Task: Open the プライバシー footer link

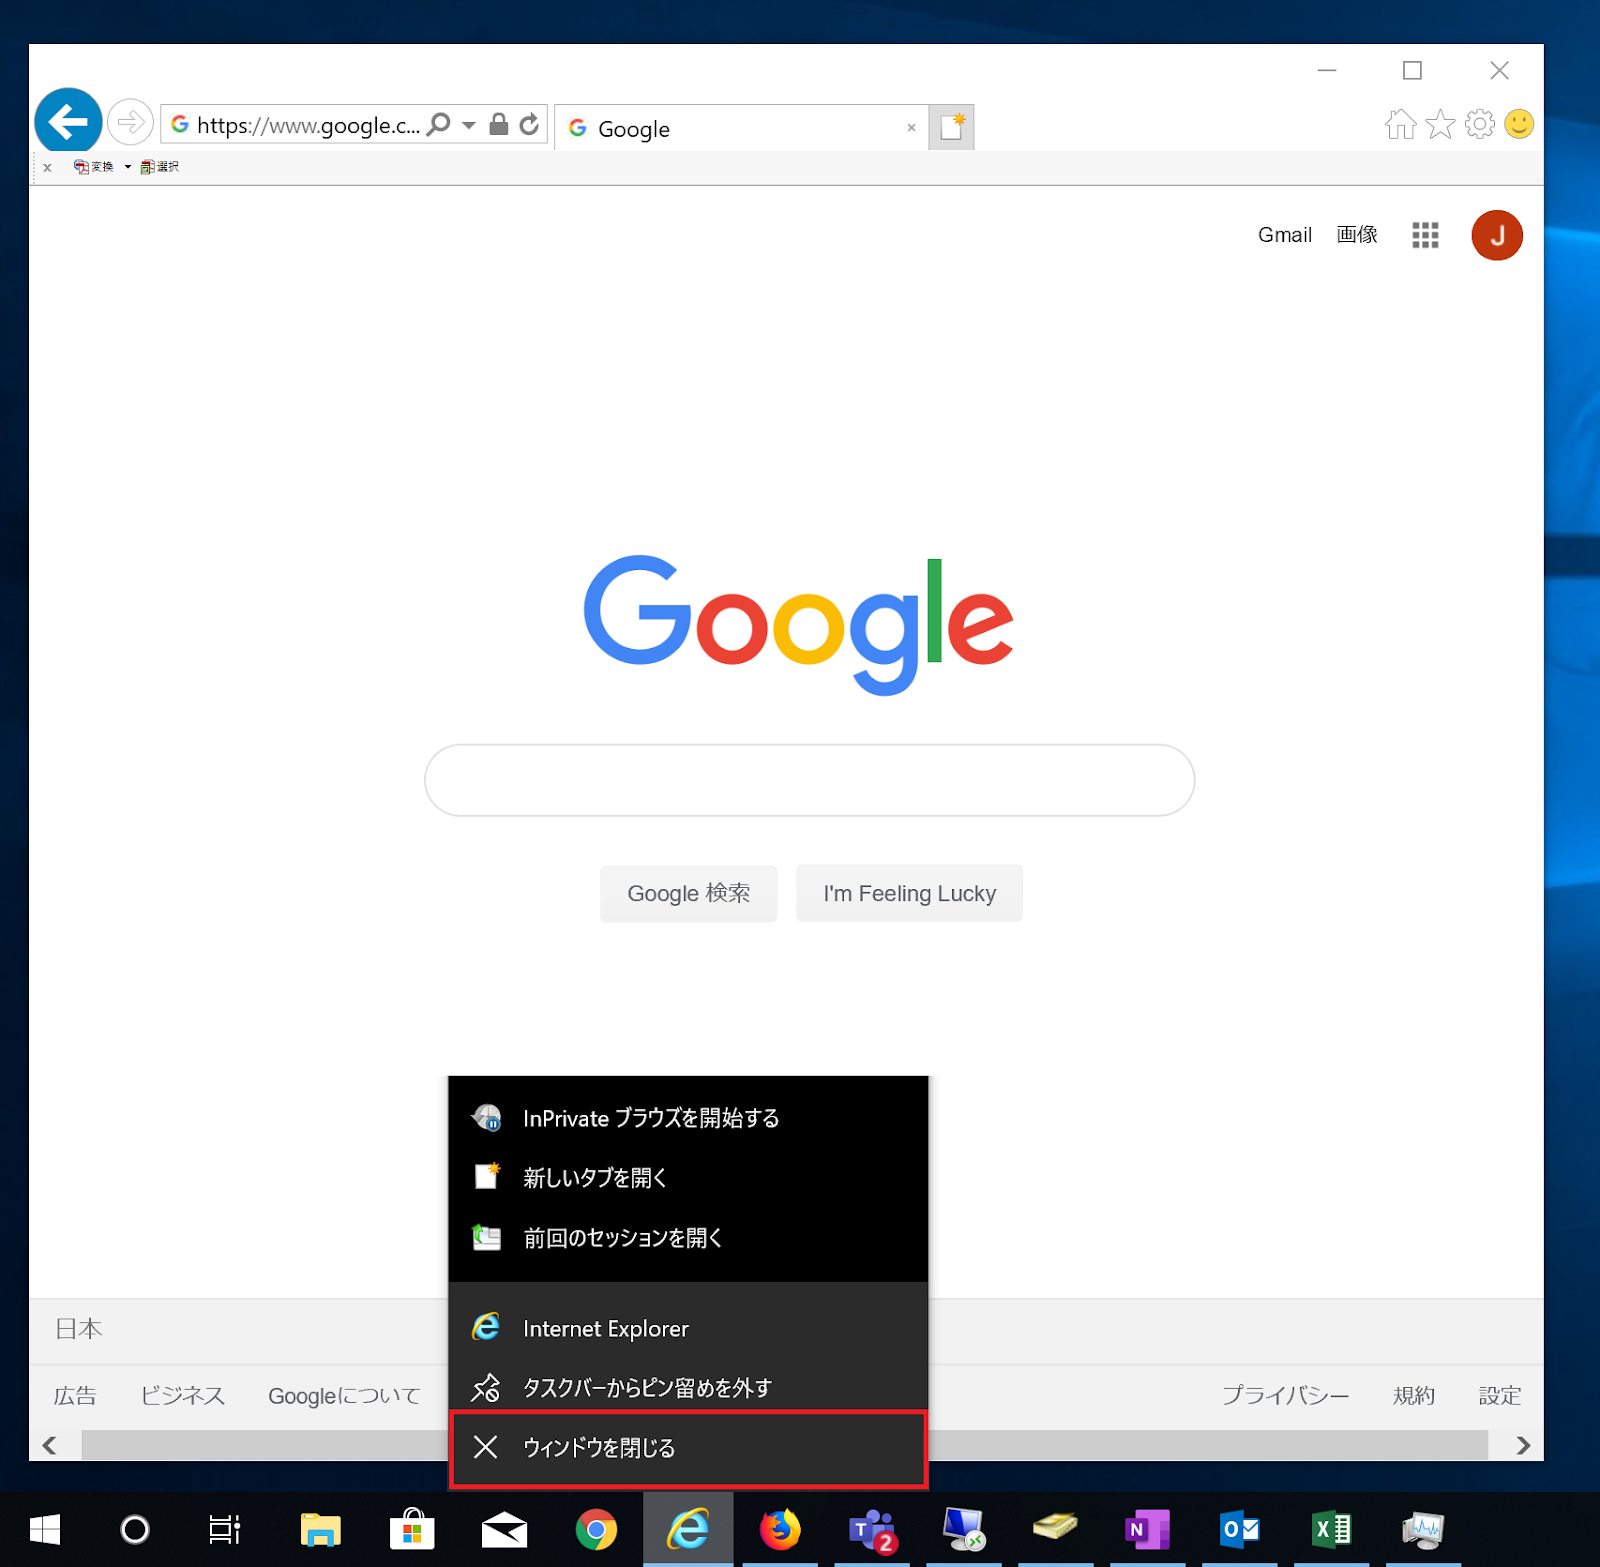Action: click(x=1286, y=1396)
